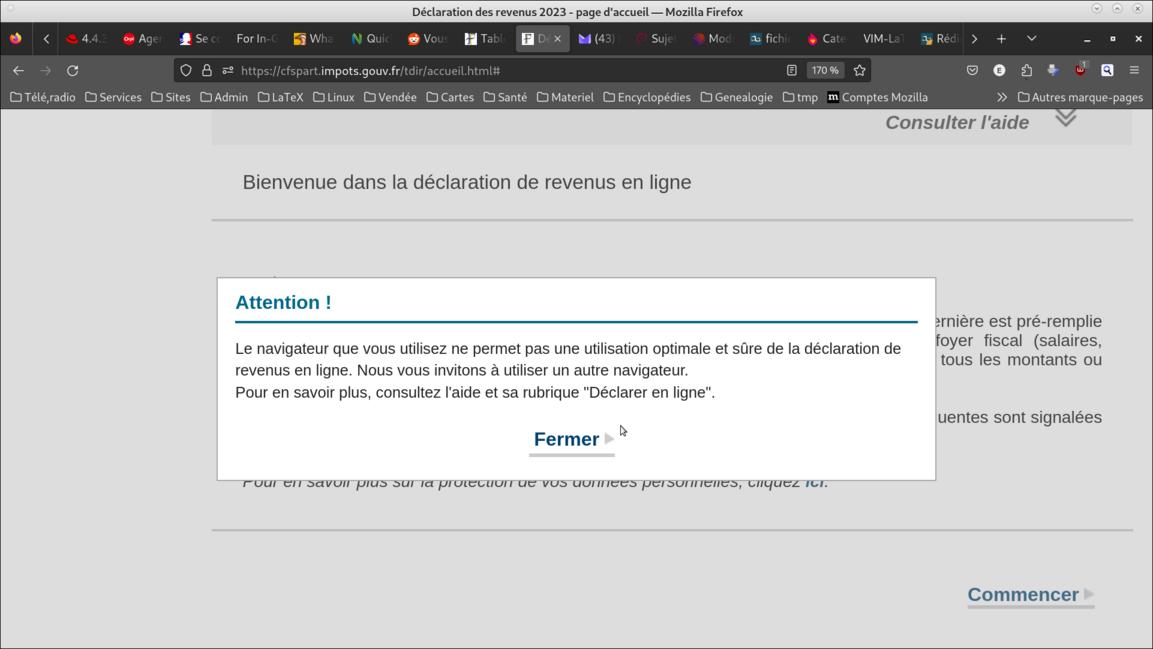Viewport: 1153px width, 649px height.
Task: Open the extensions puzzle icon
Action: click(1026, 70)
